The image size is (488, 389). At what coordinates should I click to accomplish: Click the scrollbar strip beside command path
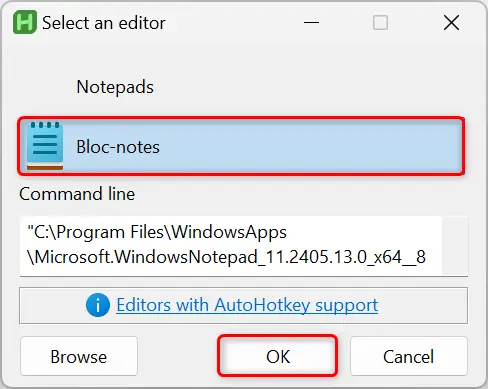coord(455,246)
